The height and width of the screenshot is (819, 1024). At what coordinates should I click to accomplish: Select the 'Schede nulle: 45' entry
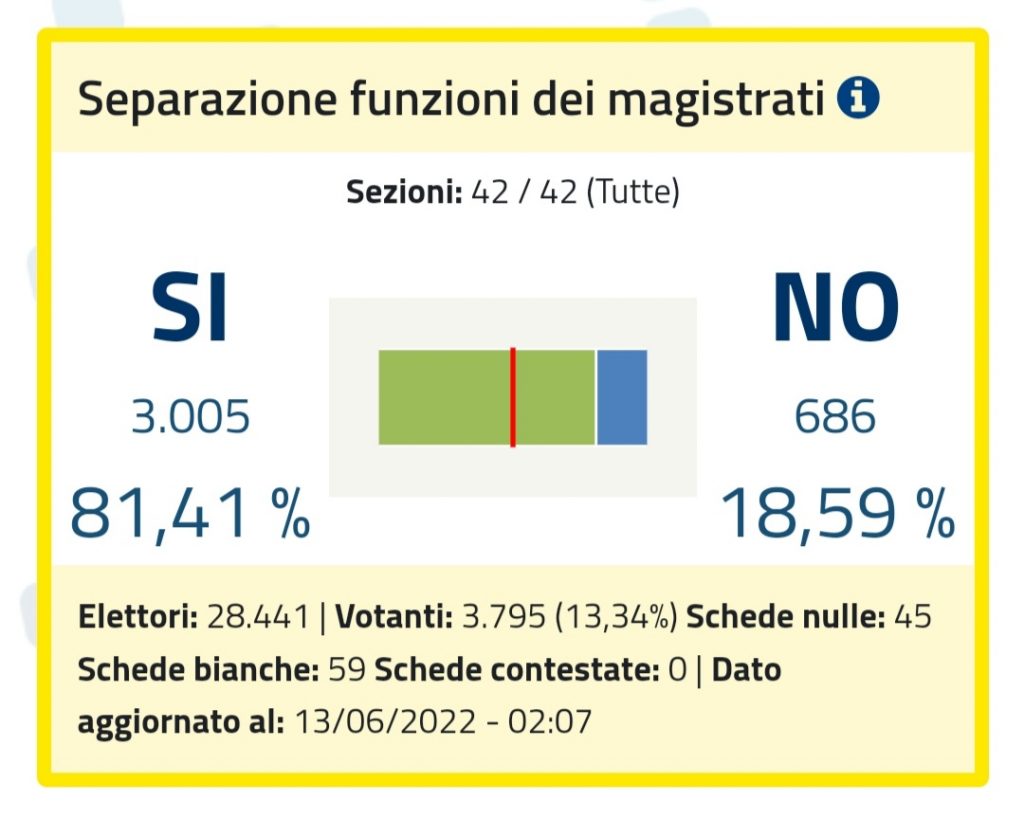809,617
